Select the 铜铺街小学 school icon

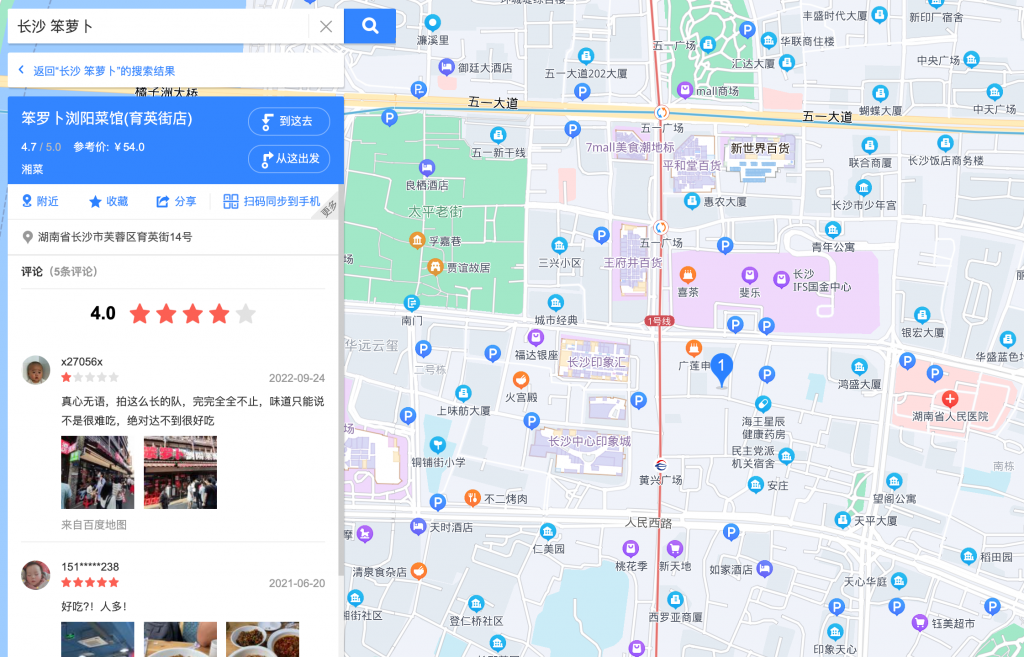click(438, 445)
